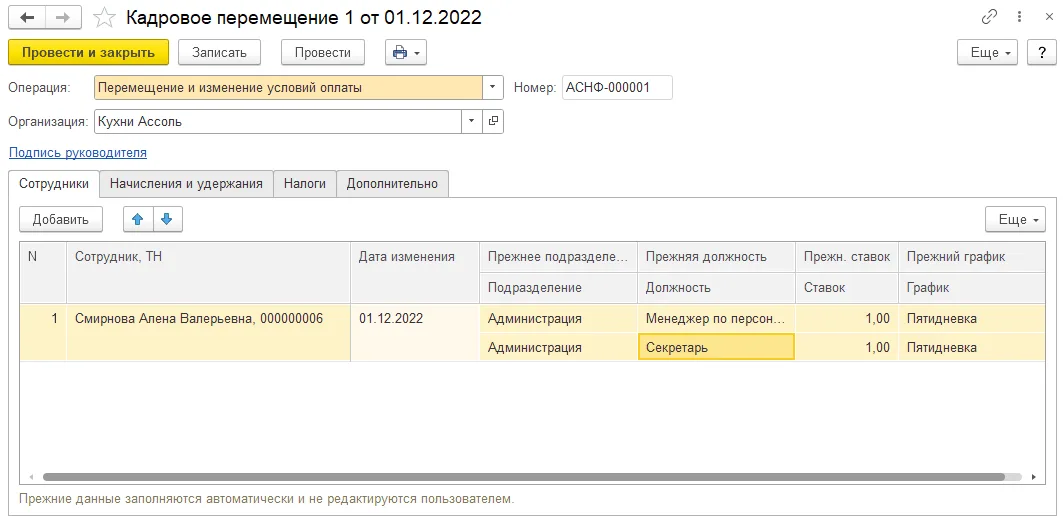Follow the Подпись руководителя link
The height and width of the screenshot is (520, 1063).
click(78, 153)
